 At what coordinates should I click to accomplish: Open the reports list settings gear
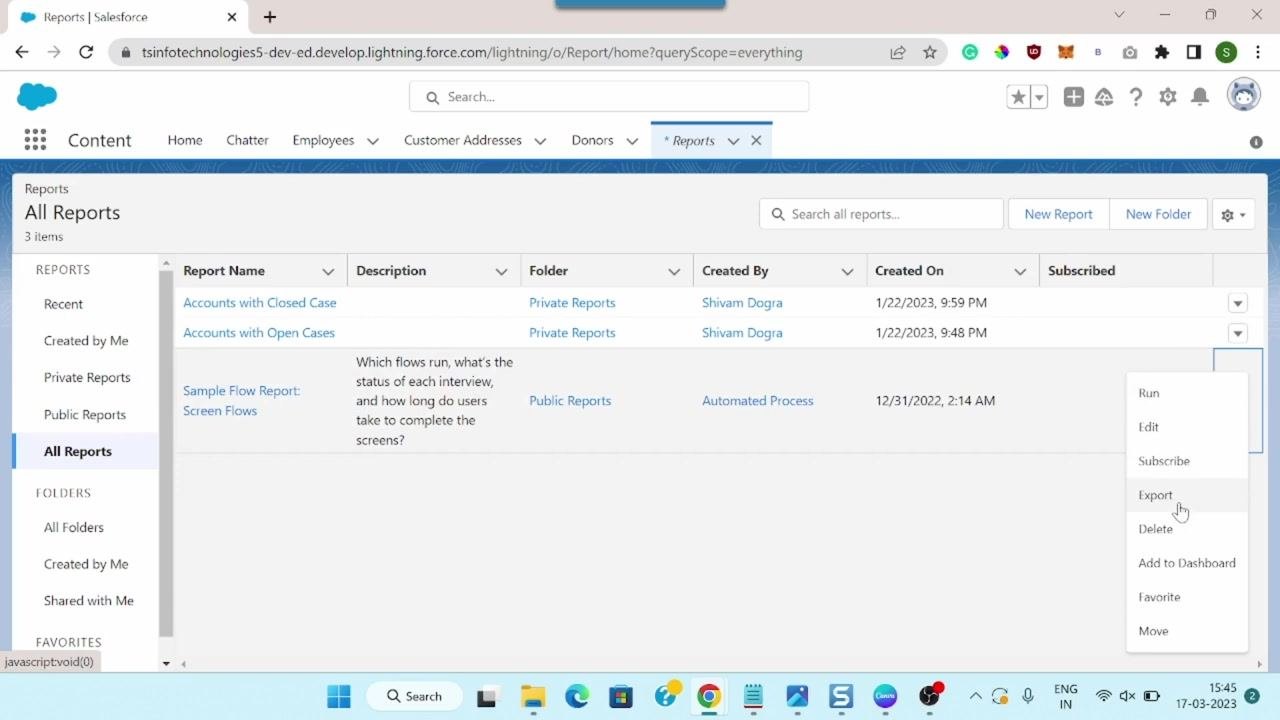(1233, 214)
